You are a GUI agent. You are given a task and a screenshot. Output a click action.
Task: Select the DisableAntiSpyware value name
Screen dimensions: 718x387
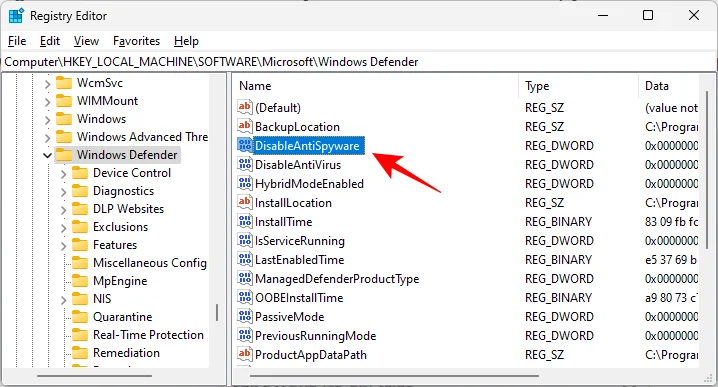[308, 146]
